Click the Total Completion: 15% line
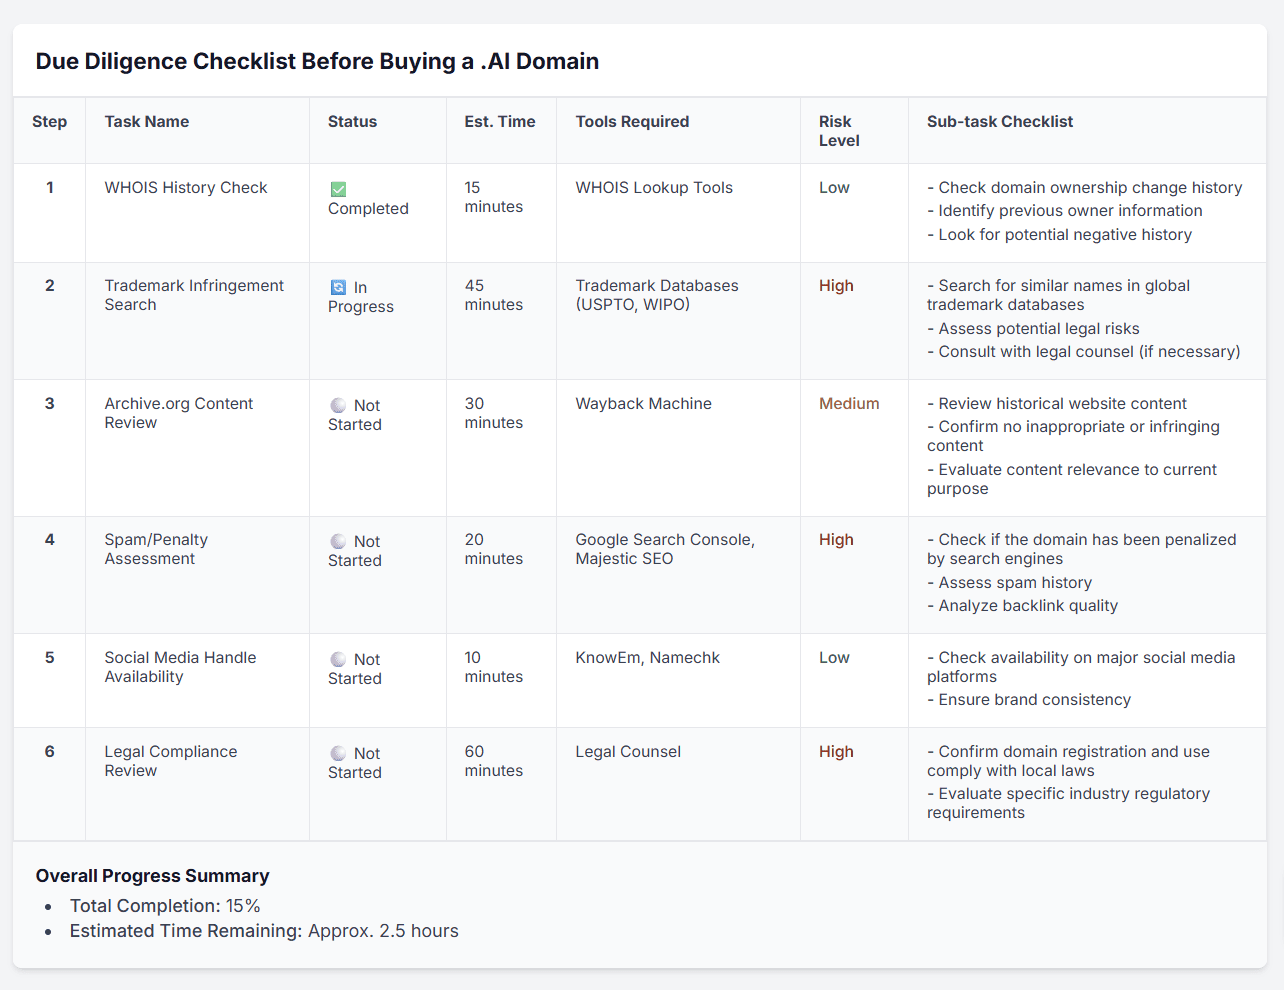This screenshot has width=1284, height=990. 165,906
